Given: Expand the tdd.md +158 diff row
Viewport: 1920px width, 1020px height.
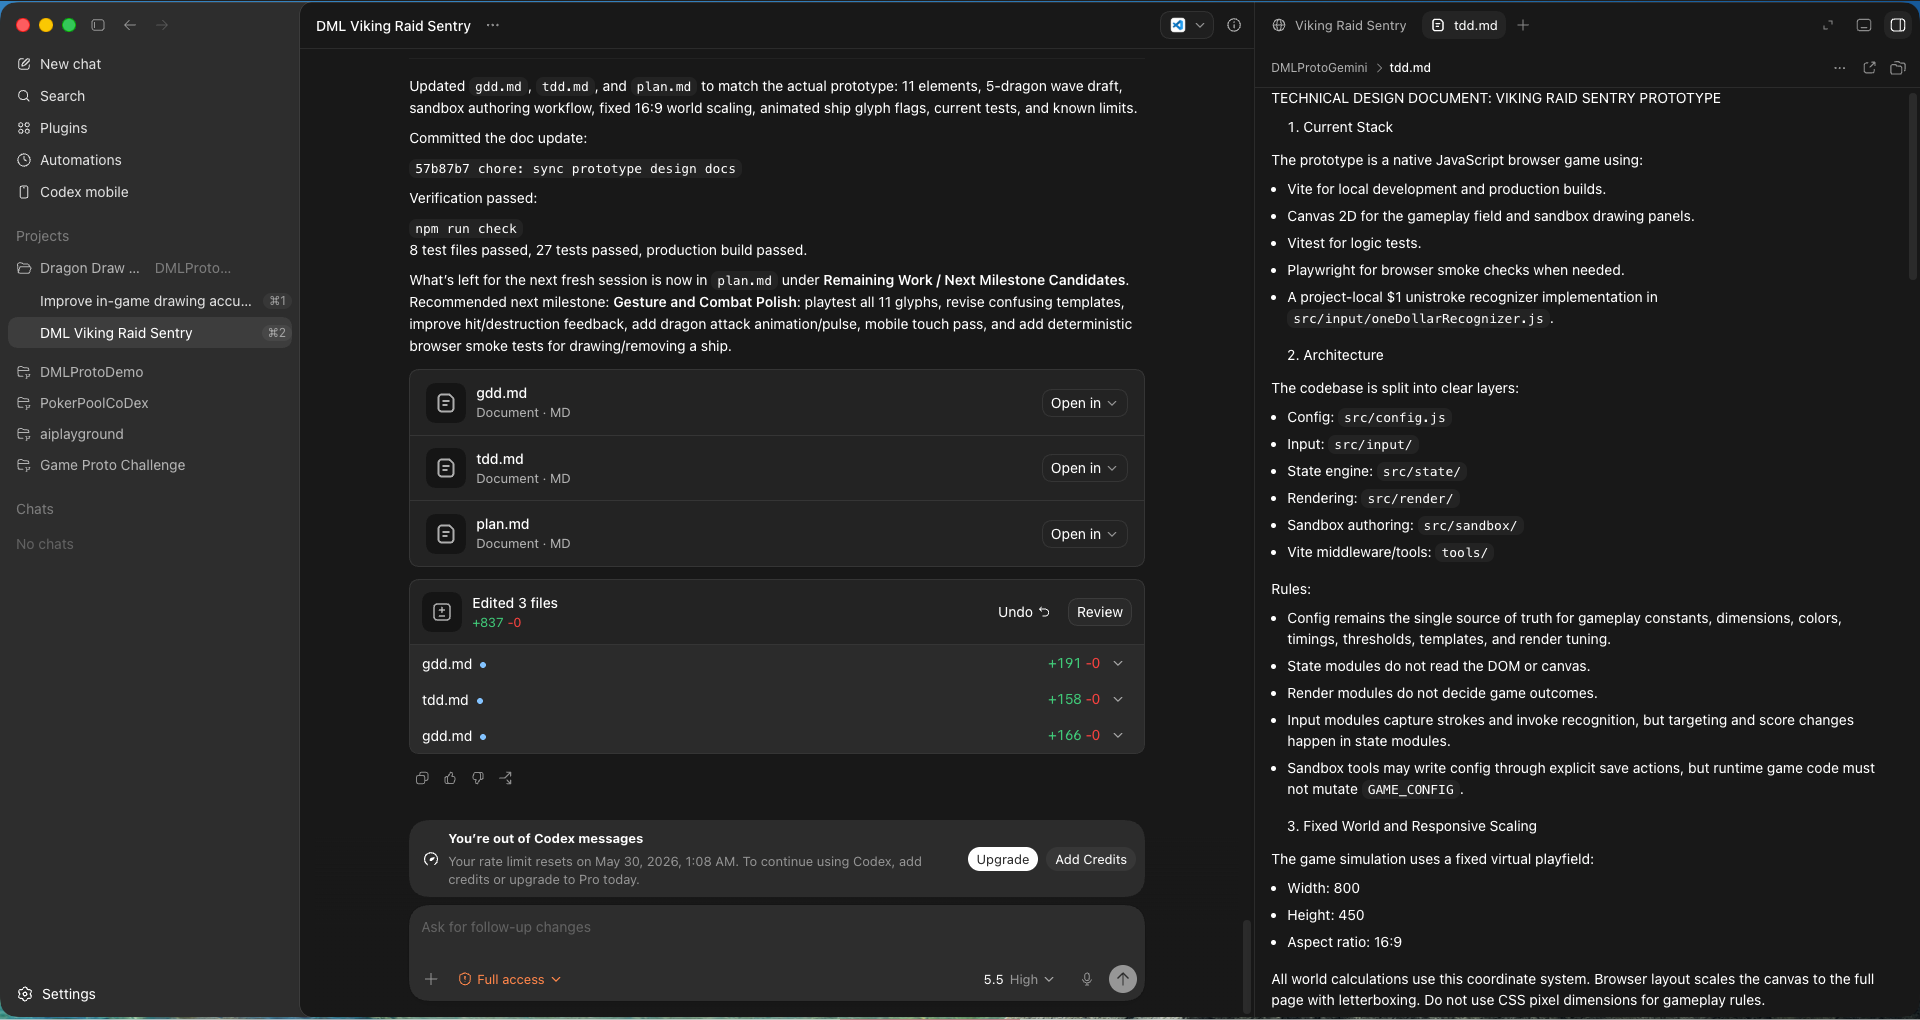Looking at the screenshot, I should (x=776, y=700).
